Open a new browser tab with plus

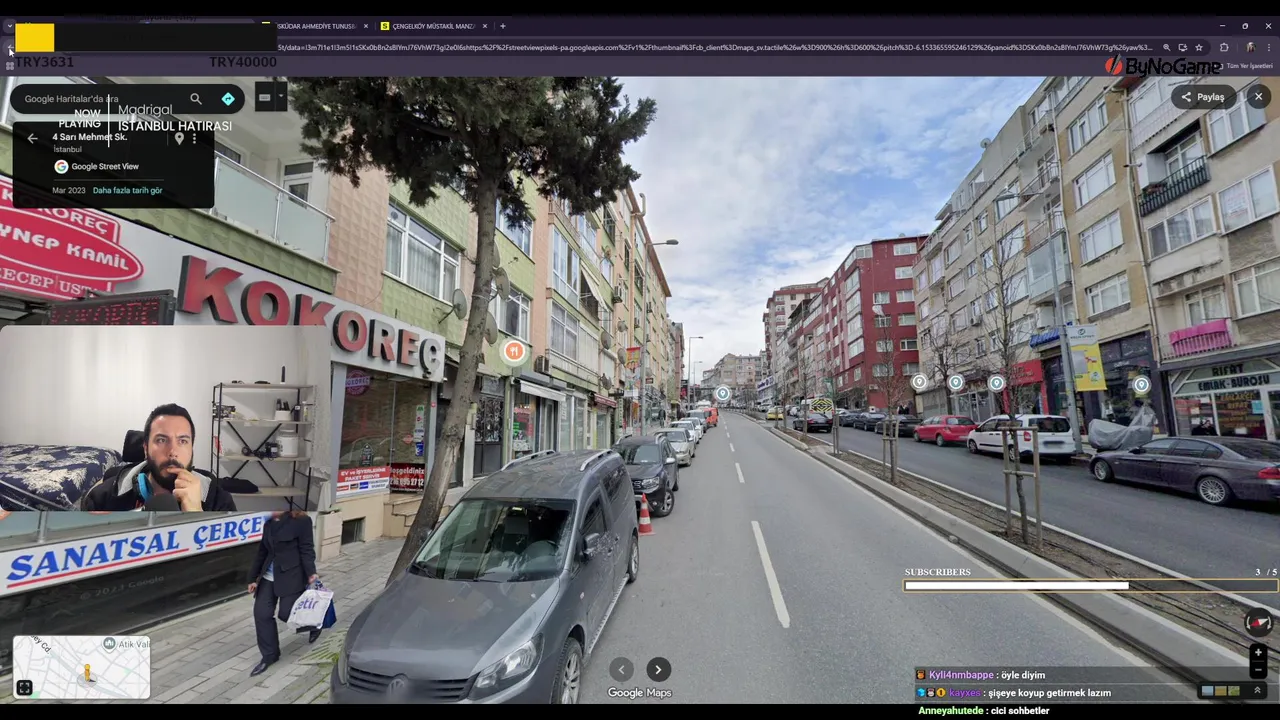[x=503, y=26]
